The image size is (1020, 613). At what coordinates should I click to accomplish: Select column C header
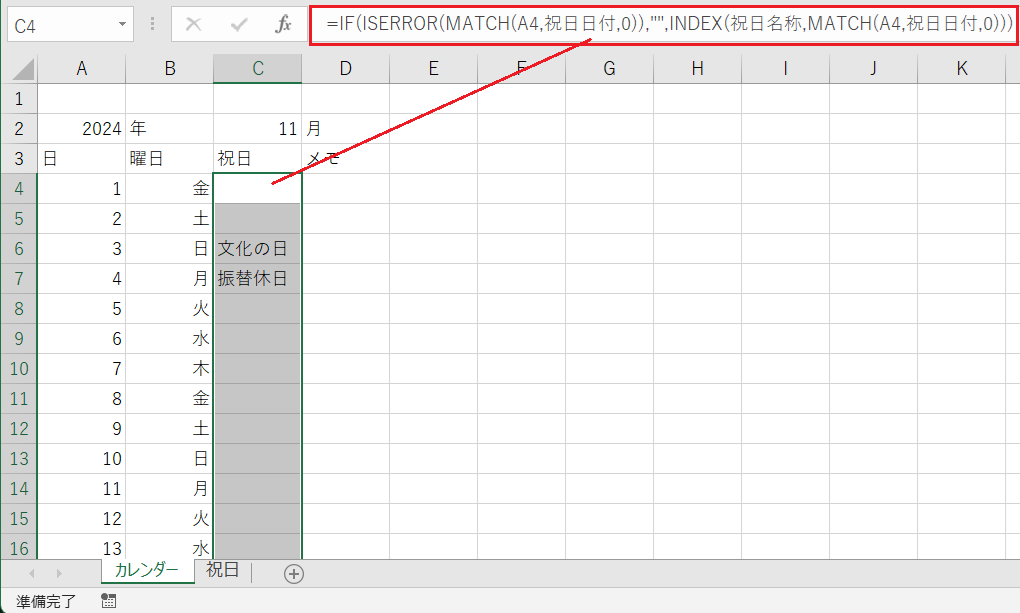tap(257, 68)
